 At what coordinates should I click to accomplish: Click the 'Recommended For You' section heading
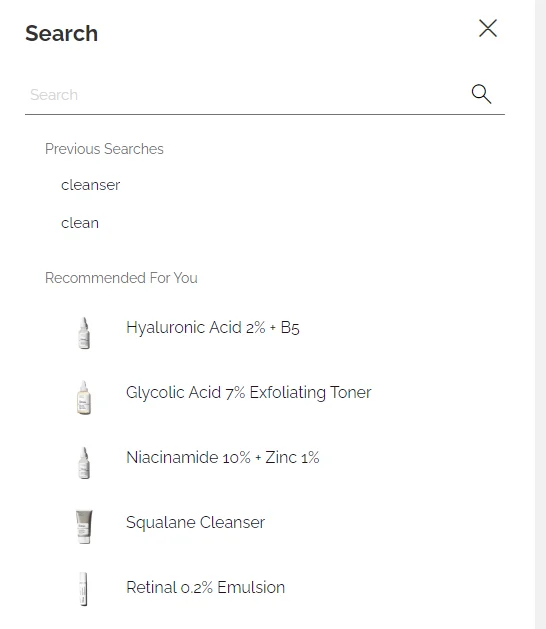pyautogui.click(x=121, y=278)
